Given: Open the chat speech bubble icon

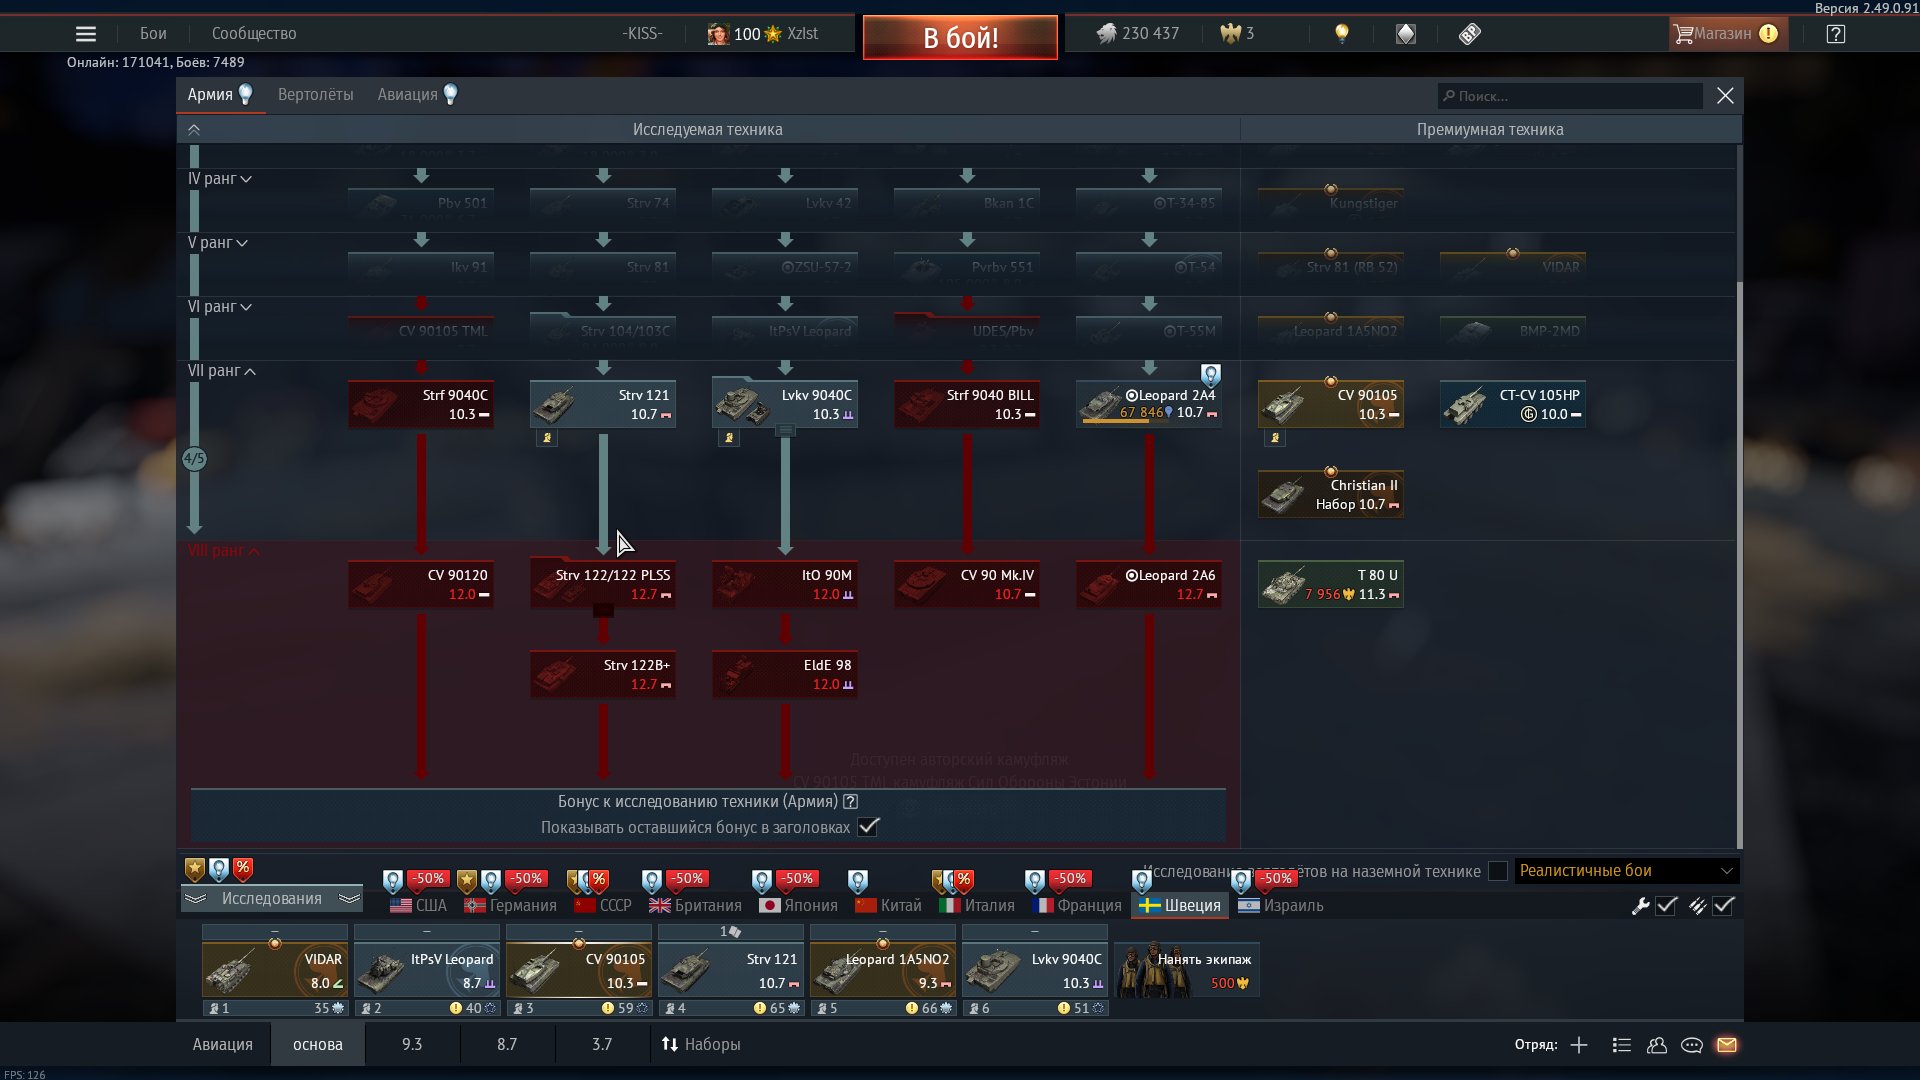Looking at the screenshot, I should click(x=1692, y=1045).
